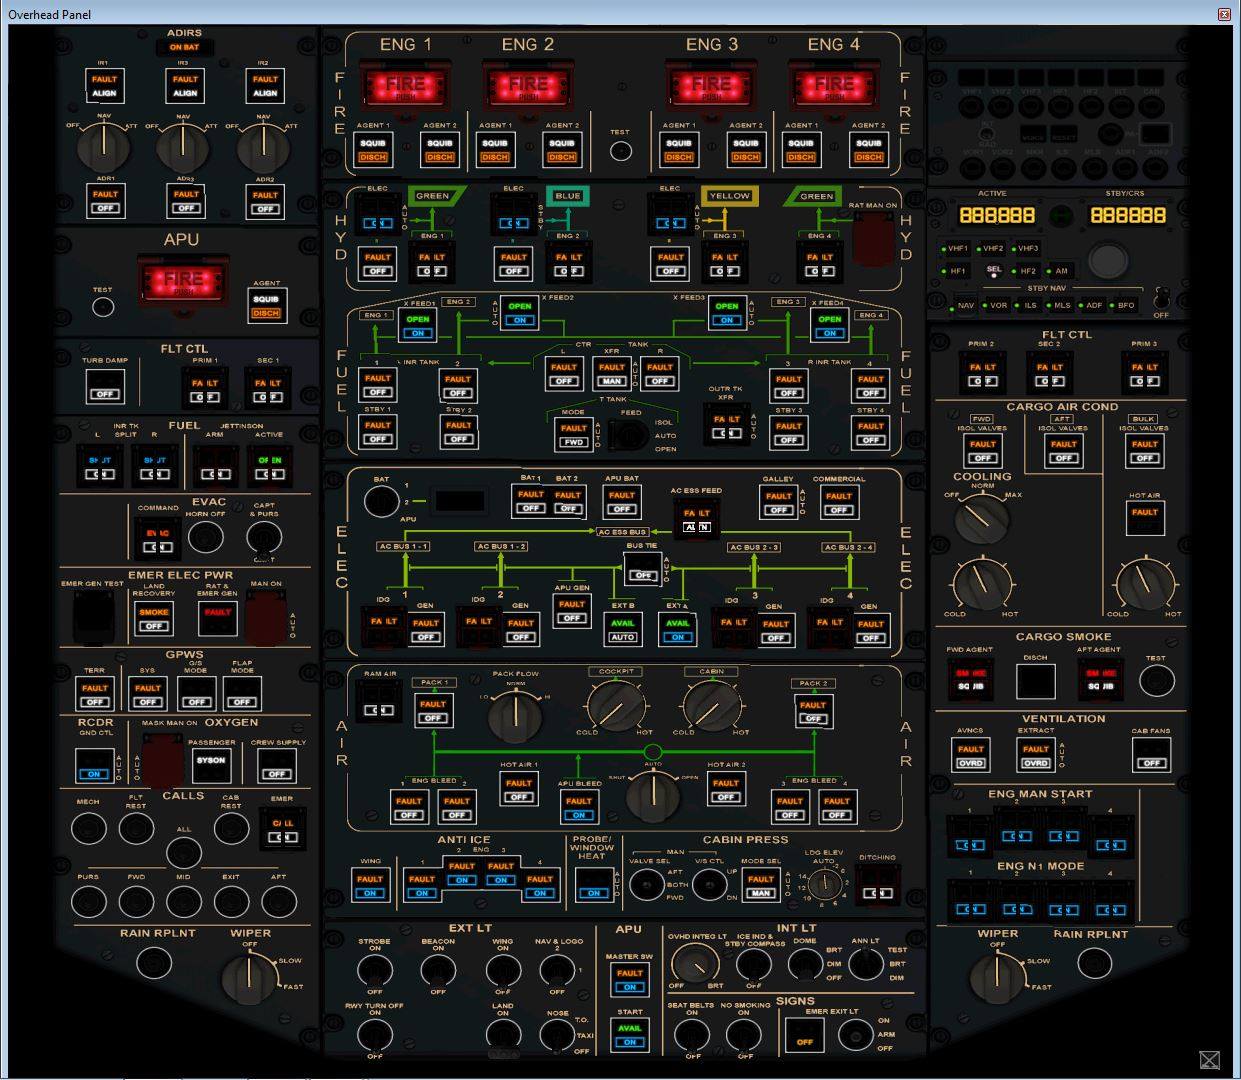Toggle the STROBE light switch

374,970
